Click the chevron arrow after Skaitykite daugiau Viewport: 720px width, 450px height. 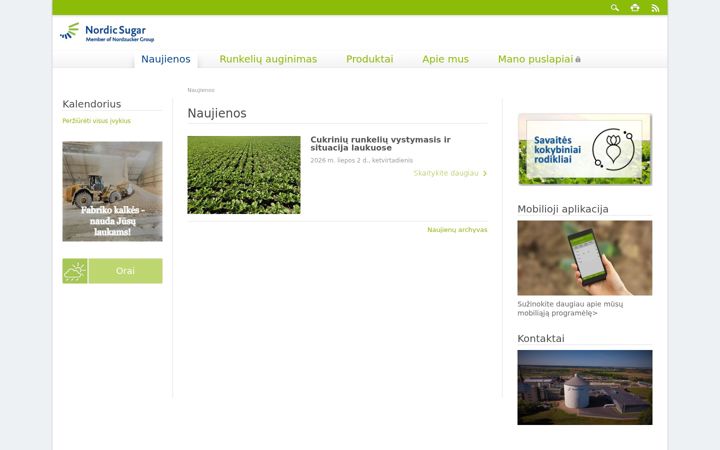(484, 173)
